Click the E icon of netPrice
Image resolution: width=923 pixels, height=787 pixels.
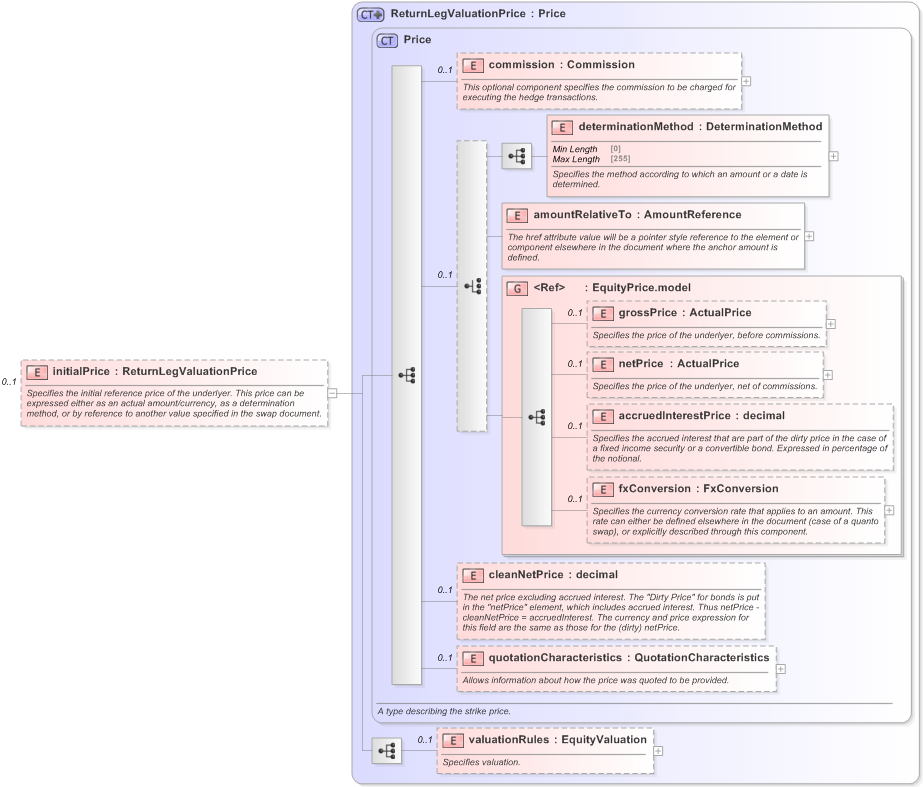point(603,364)
